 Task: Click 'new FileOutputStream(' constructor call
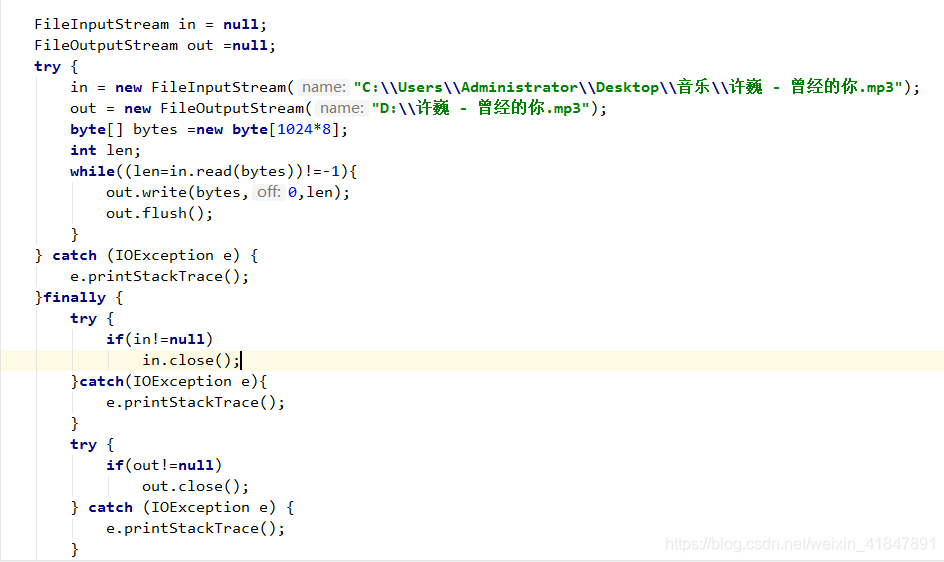pos(218,109)
